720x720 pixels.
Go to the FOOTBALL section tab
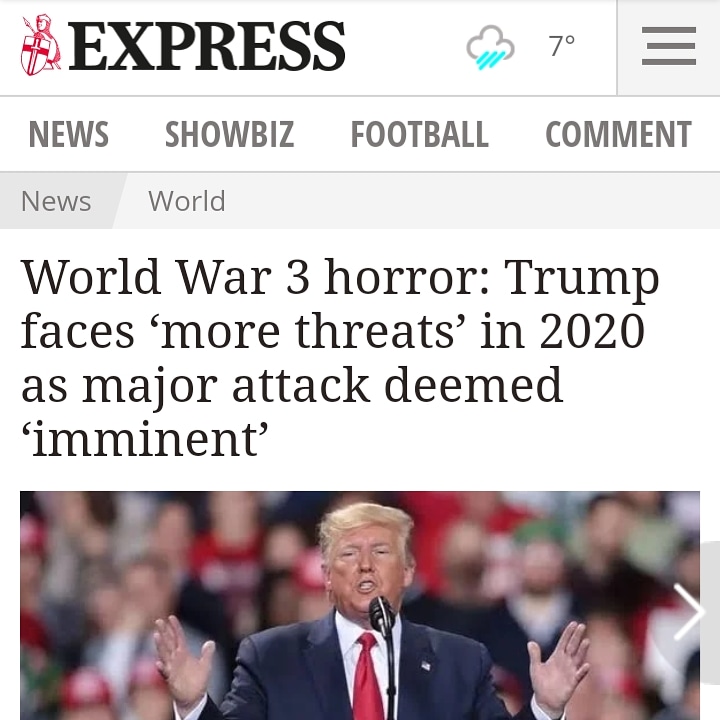coord(419,134)
